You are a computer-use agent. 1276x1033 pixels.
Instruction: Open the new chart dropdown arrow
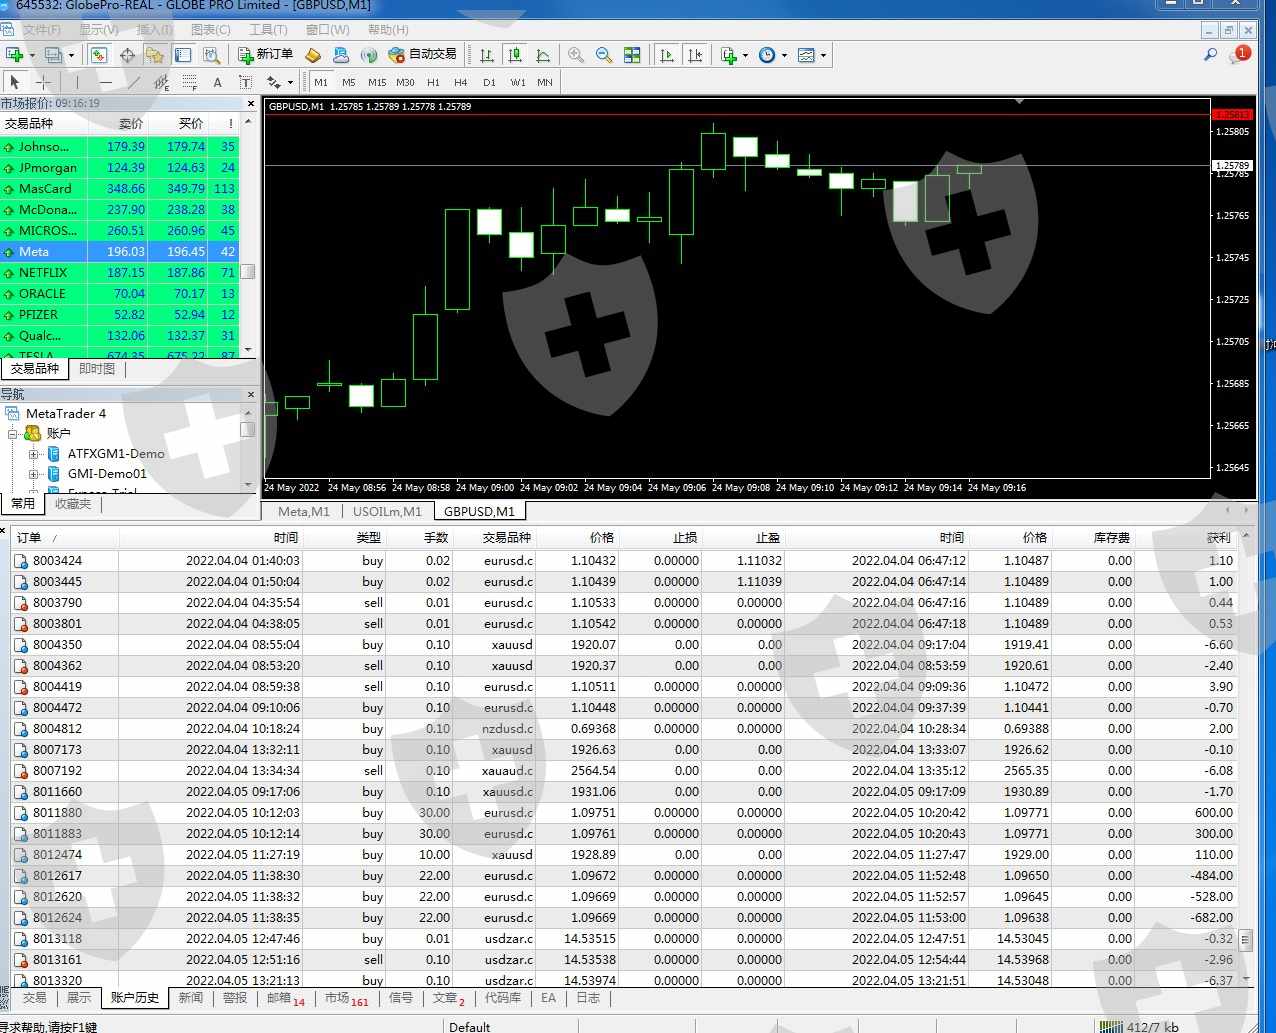(32, 56)
